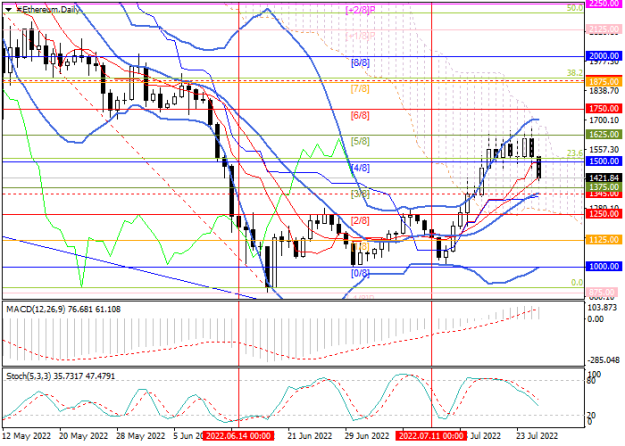Viewport: 625px width, 446px height.
Task: Click the [5/8] Murrey level label
Action: pos(360,141)
